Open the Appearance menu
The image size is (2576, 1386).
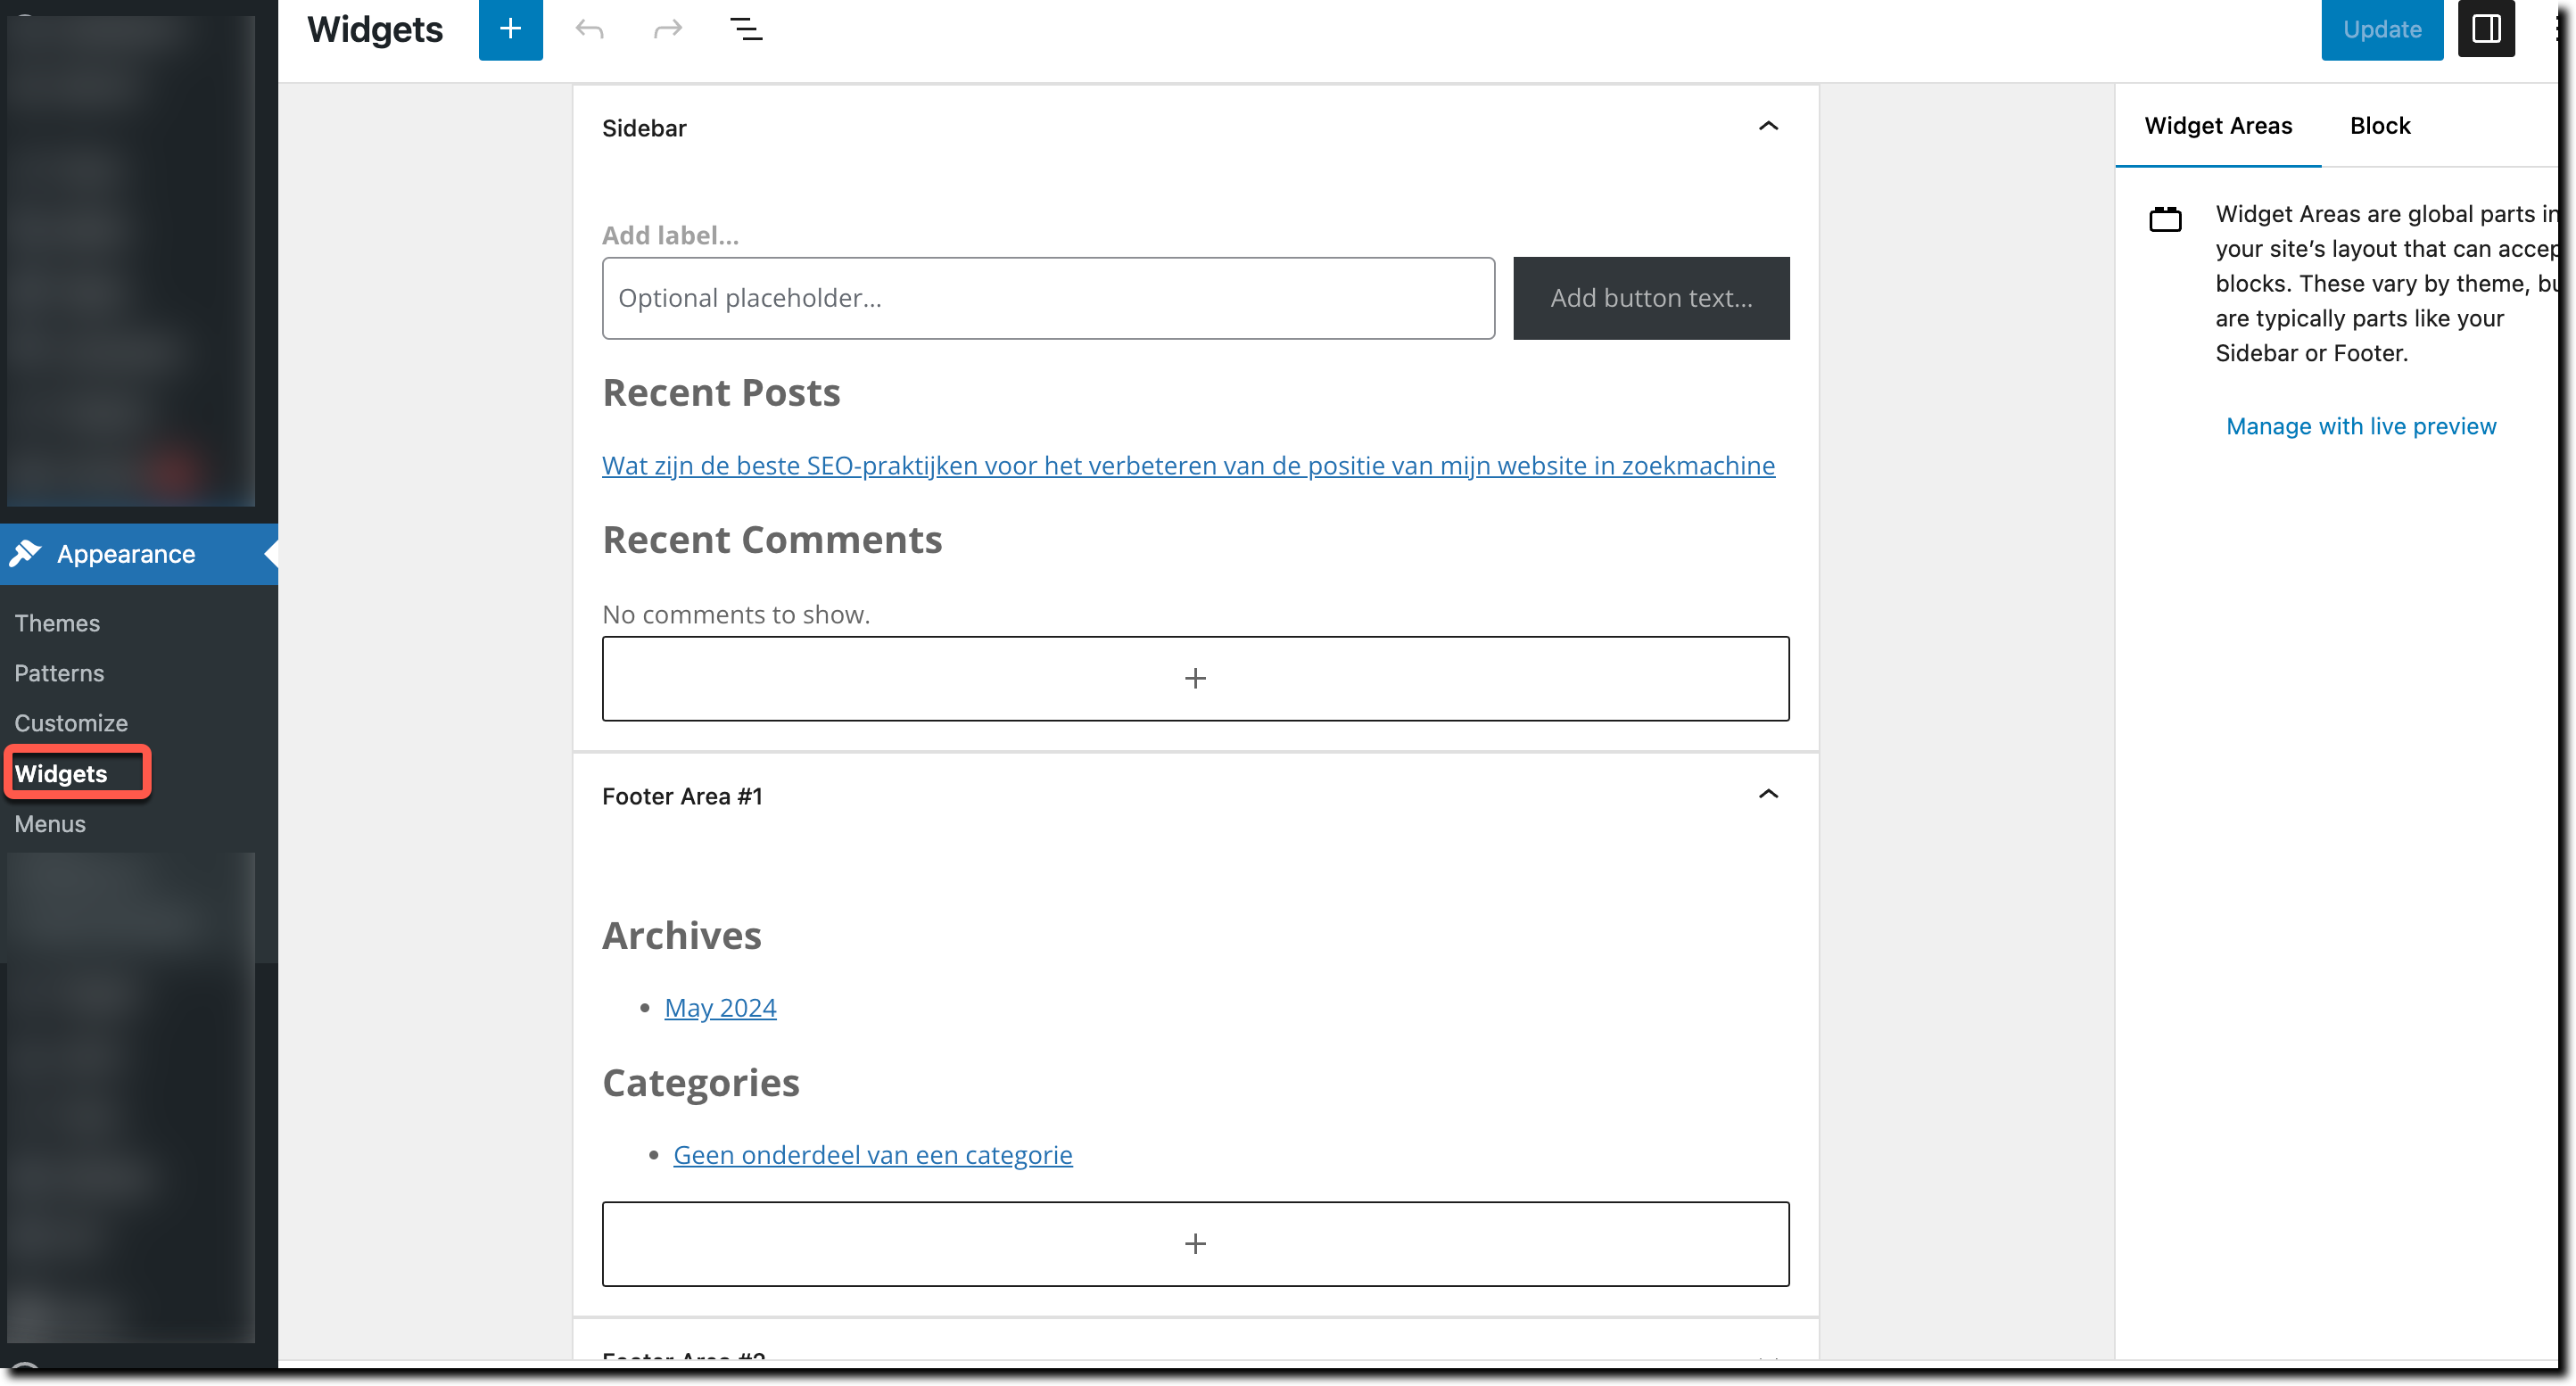[139, 554]
